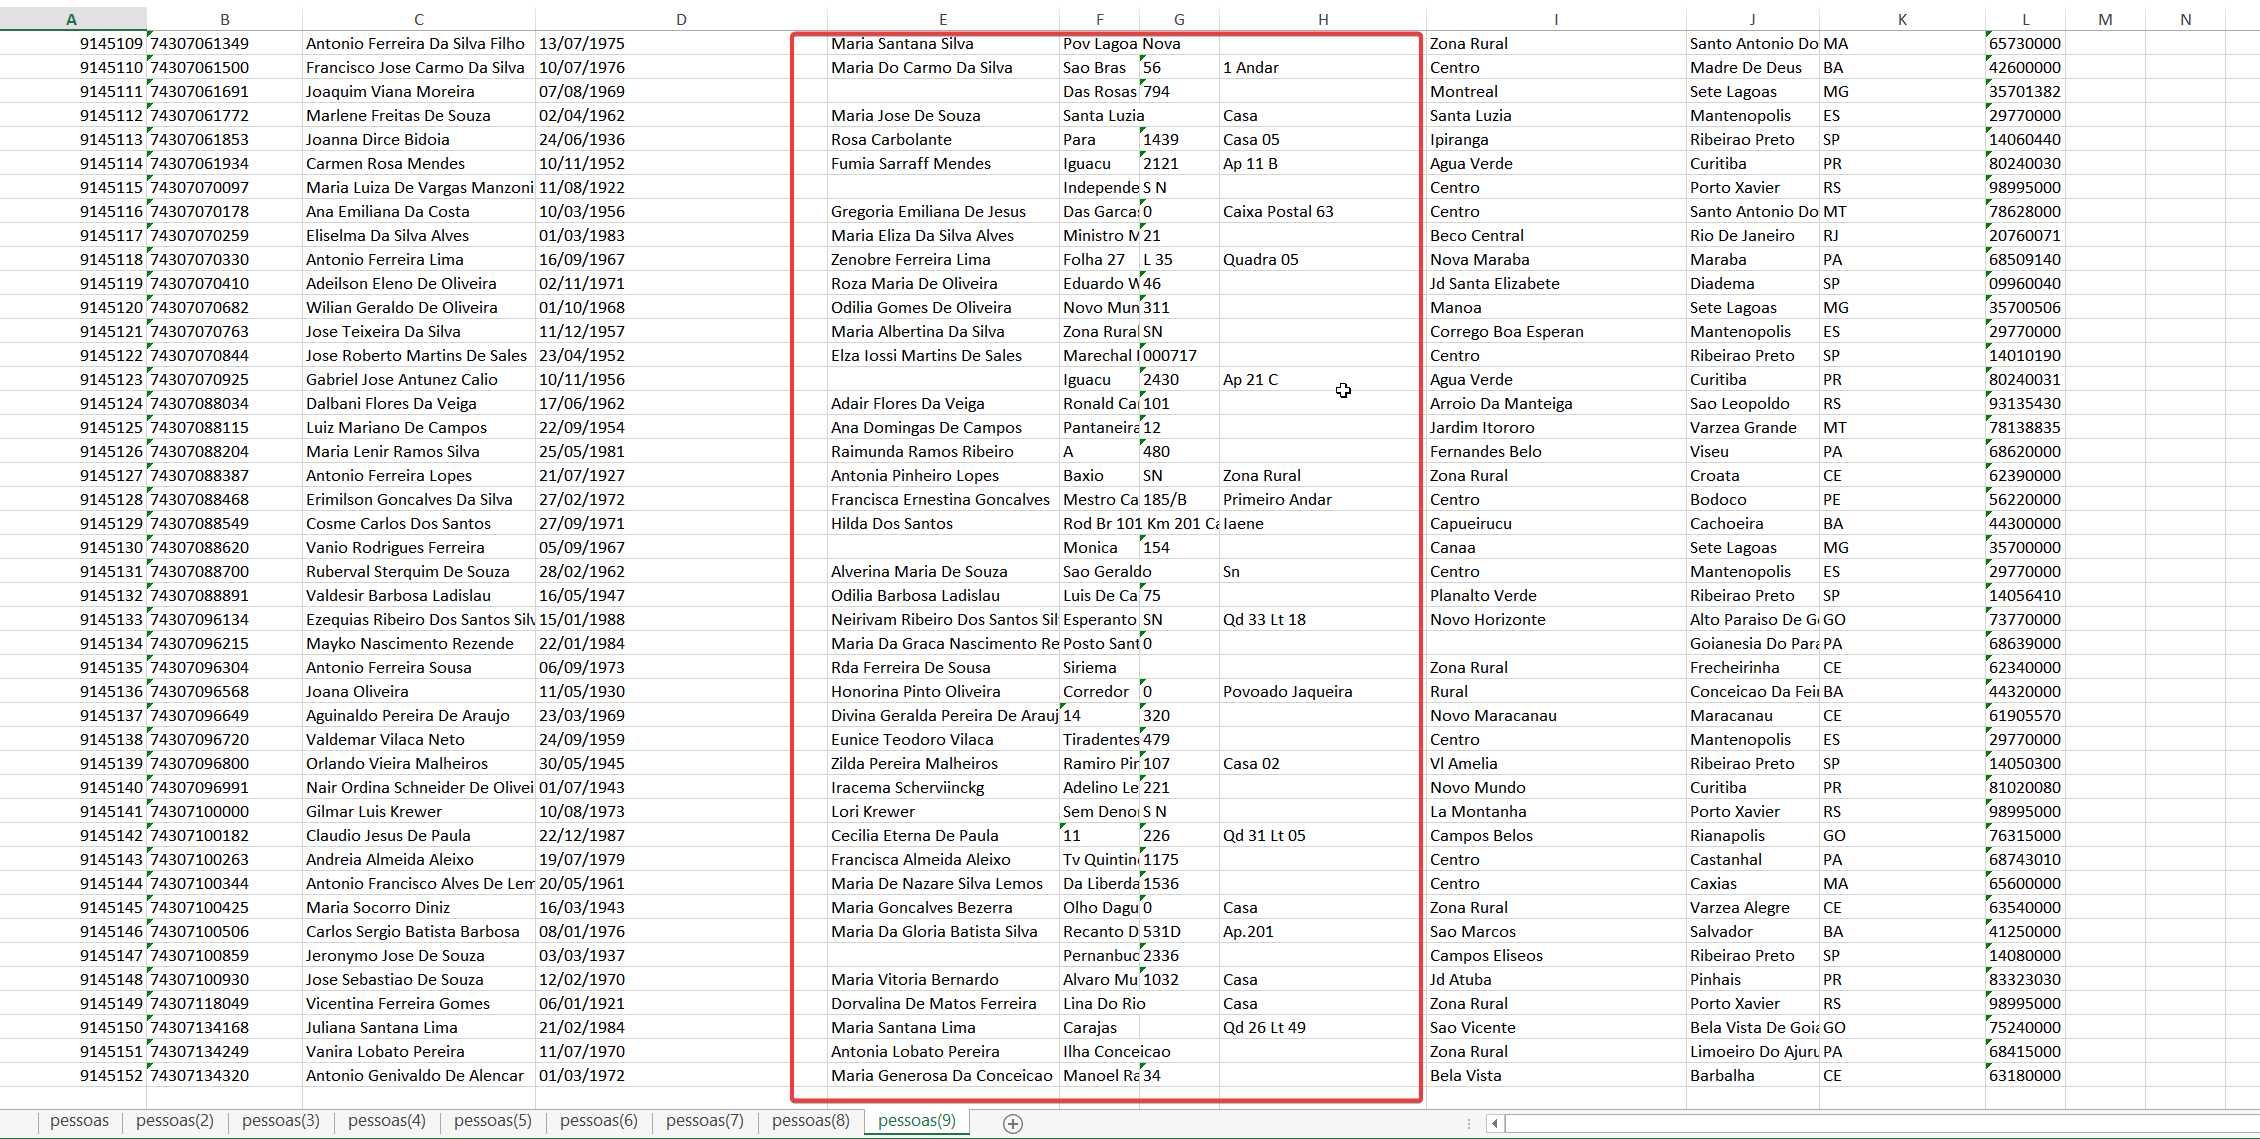Click cell 'Primeiro Andar'
This screenshot has height=1139, width=2260.
pos(1323,499)
